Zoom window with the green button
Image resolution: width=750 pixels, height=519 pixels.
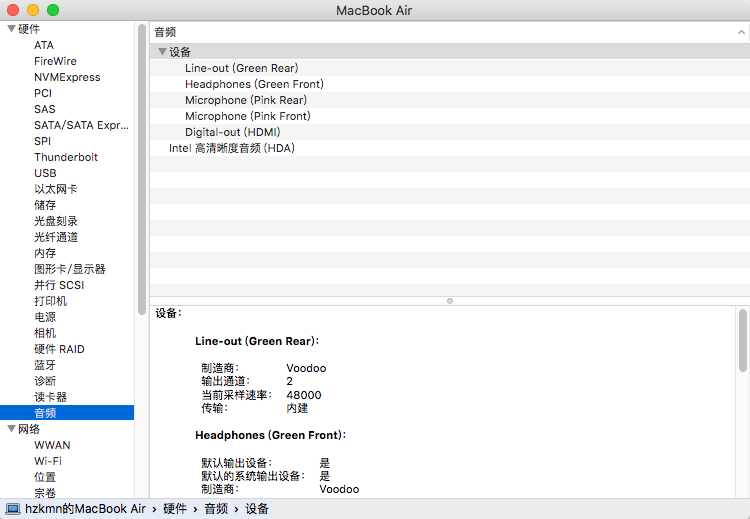(x=53, y=10)
